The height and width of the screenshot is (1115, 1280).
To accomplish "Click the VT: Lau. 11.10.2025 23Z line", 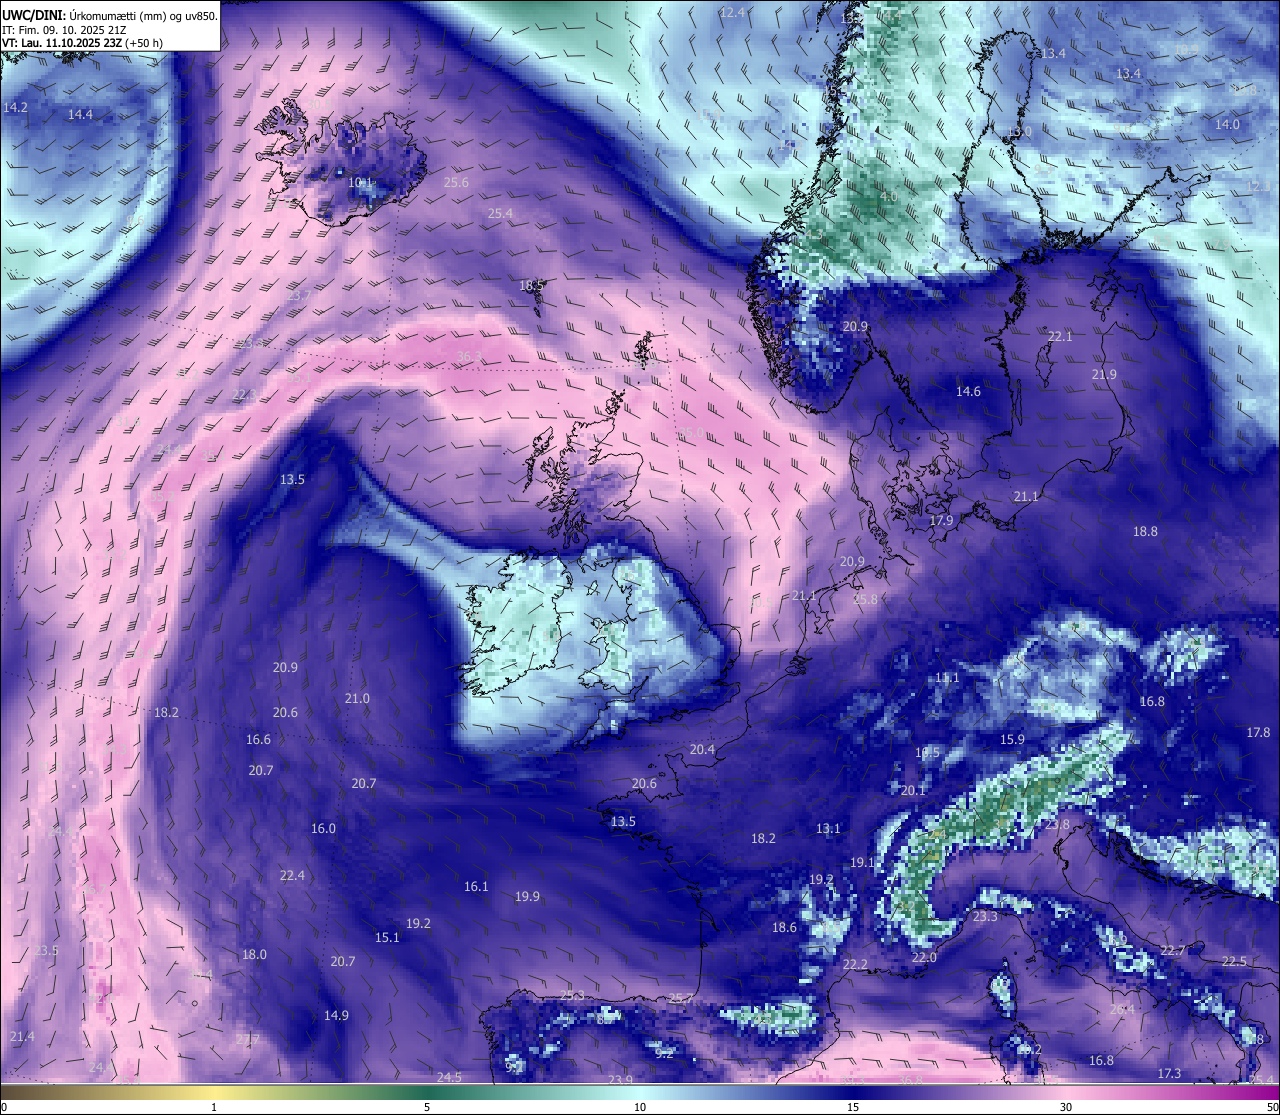I will coord(82,43).
